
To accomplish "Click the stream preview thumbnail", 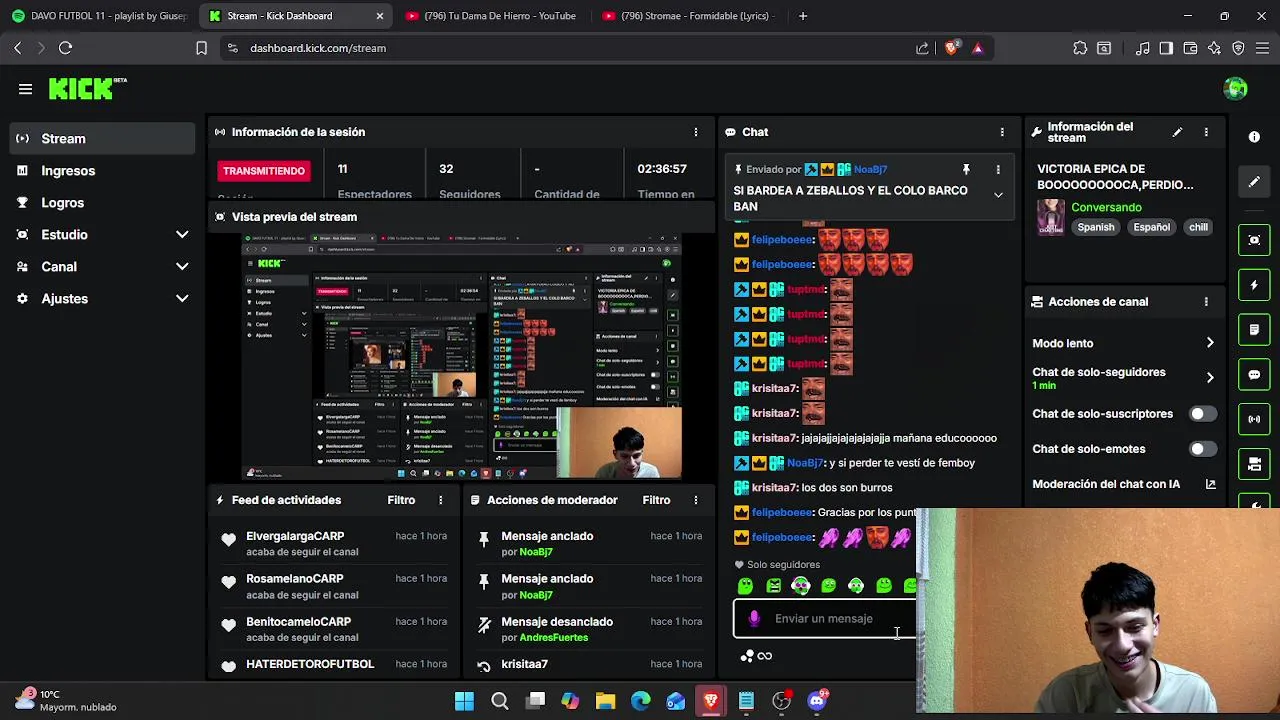I will 461,356.
